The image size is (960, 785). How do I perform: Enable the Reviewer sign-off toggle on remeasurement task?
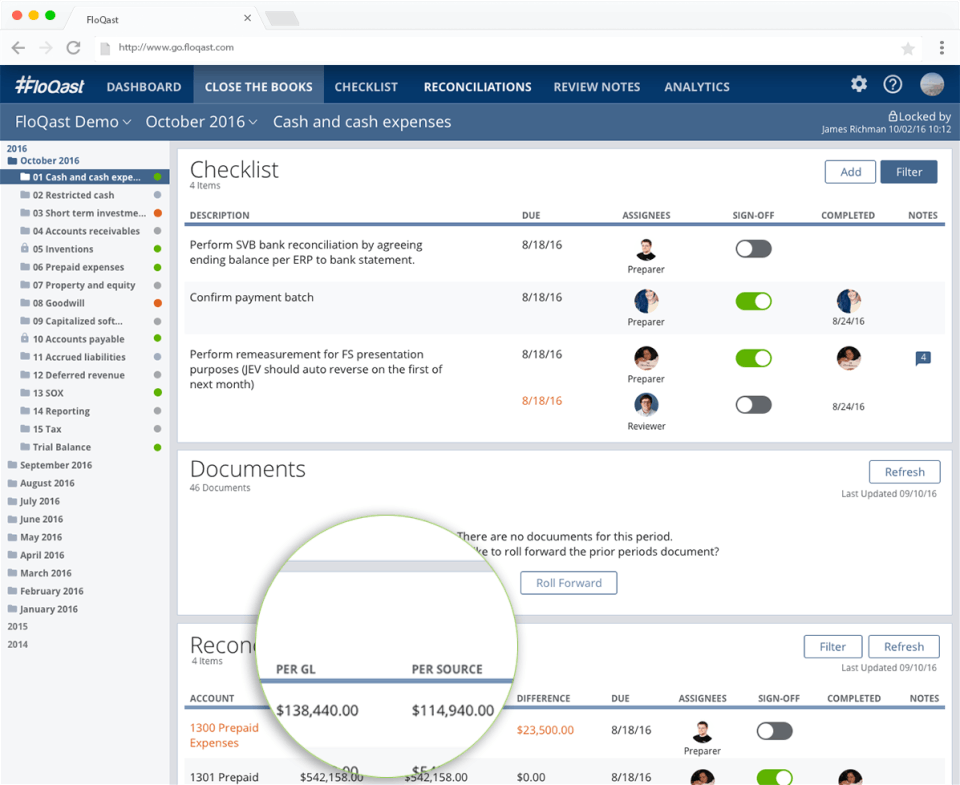[753, 405]
